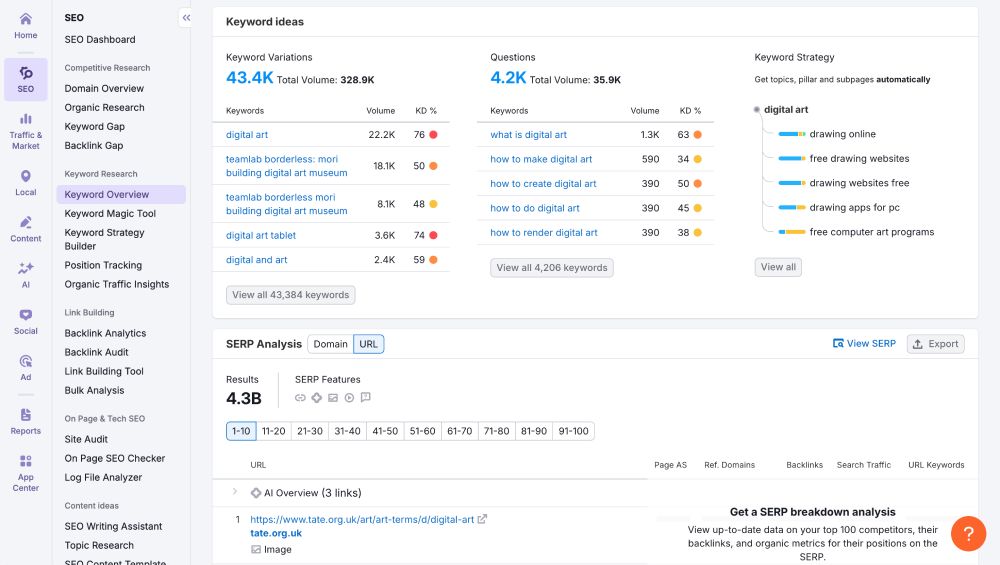
Task: Switch SERP Analysis to Domain
Action: 330,344
